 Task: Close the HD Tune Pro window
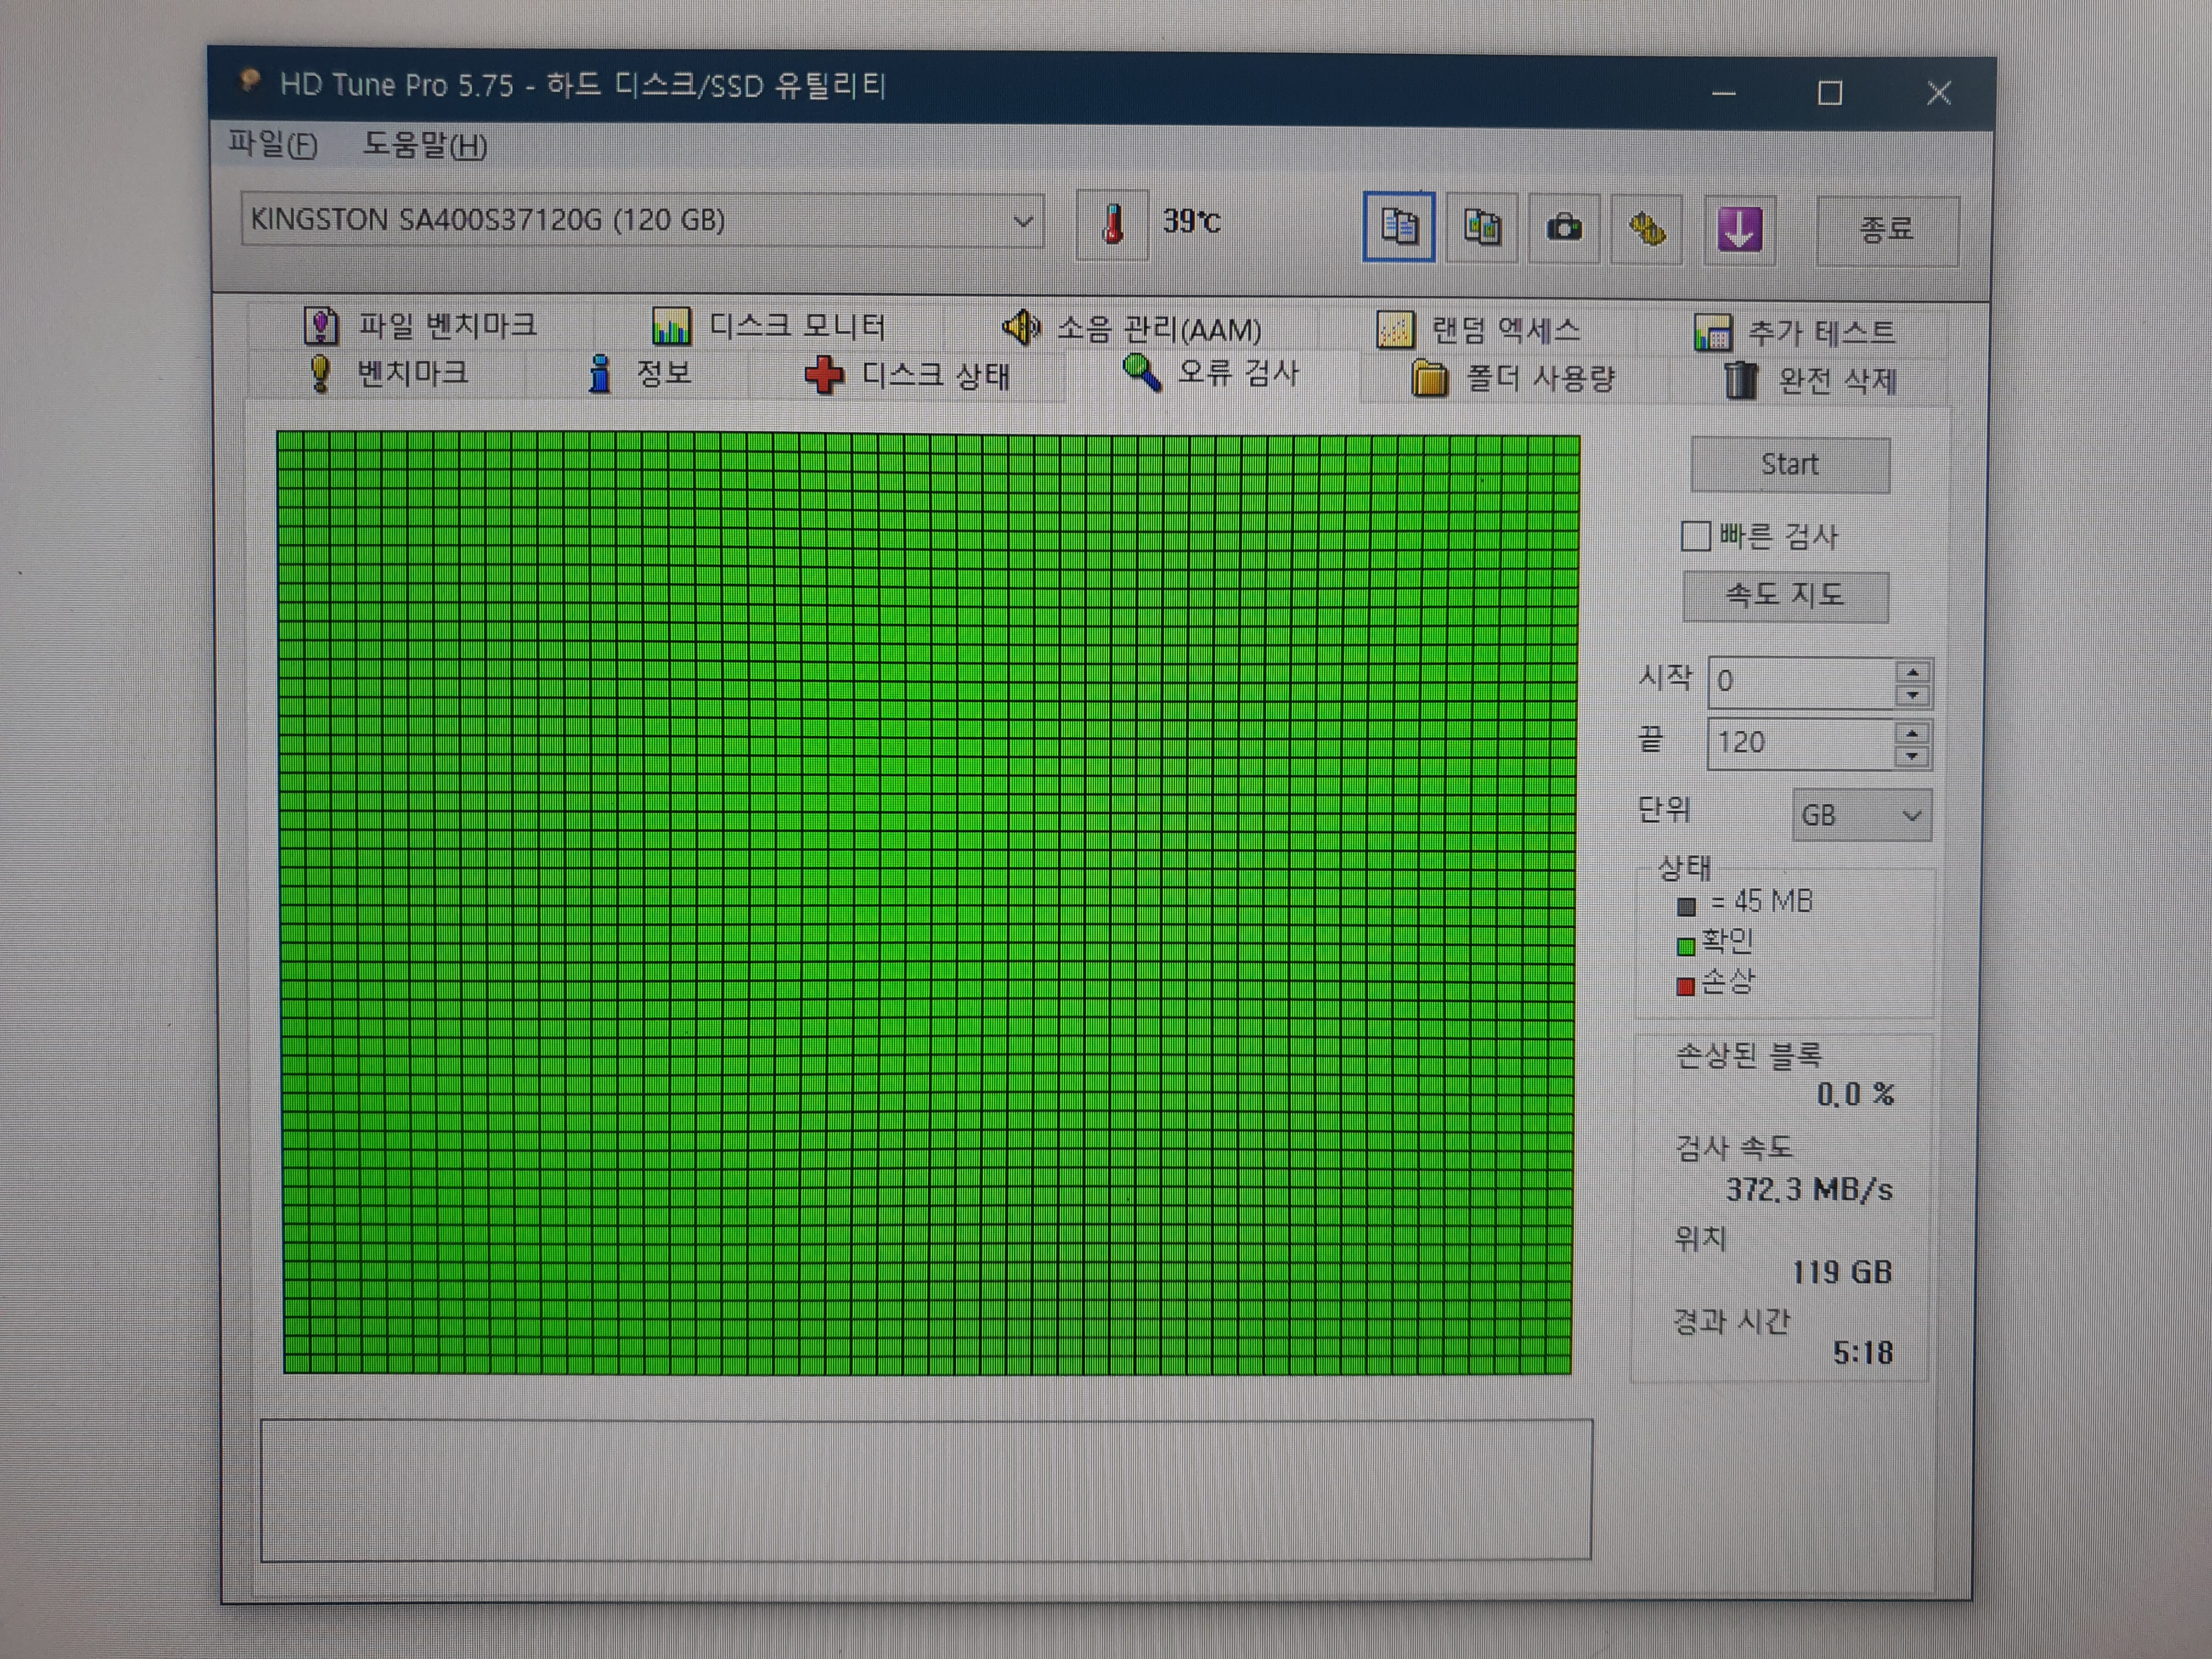coord(1939,93)
